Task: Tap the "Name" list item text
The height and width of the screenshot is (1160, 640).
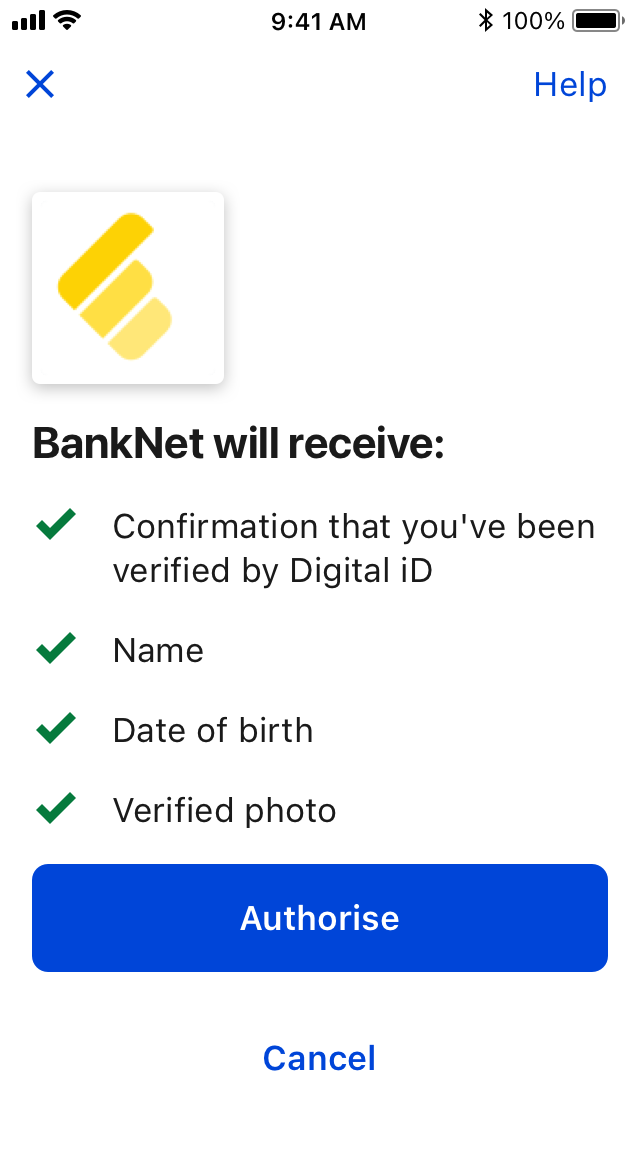Action: 158,651
